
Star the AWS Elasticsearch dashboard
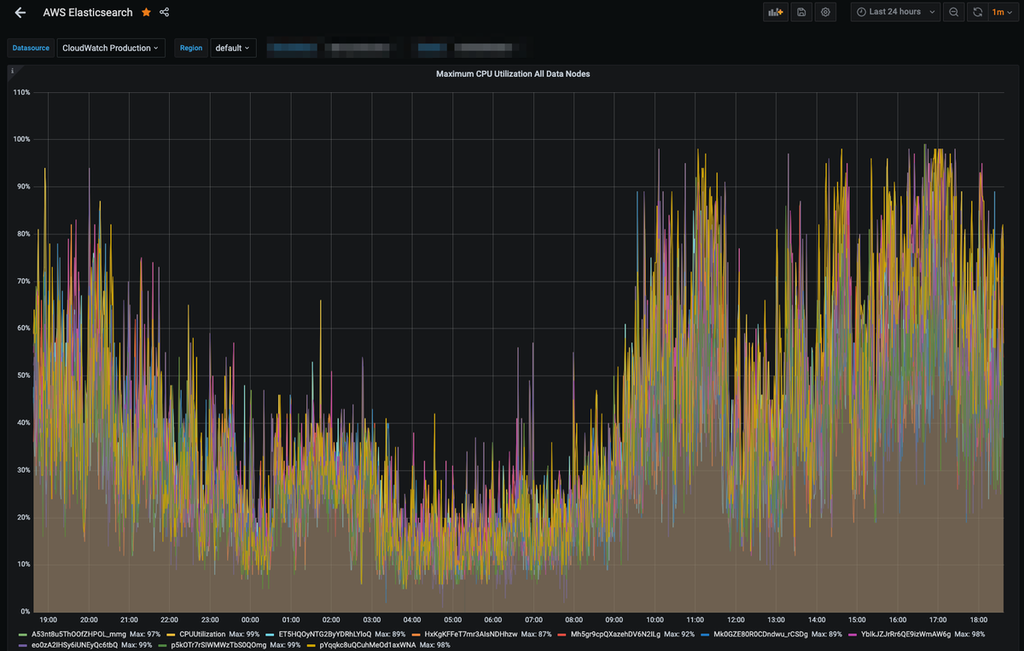pyautogui.click(x=146, y=12)
